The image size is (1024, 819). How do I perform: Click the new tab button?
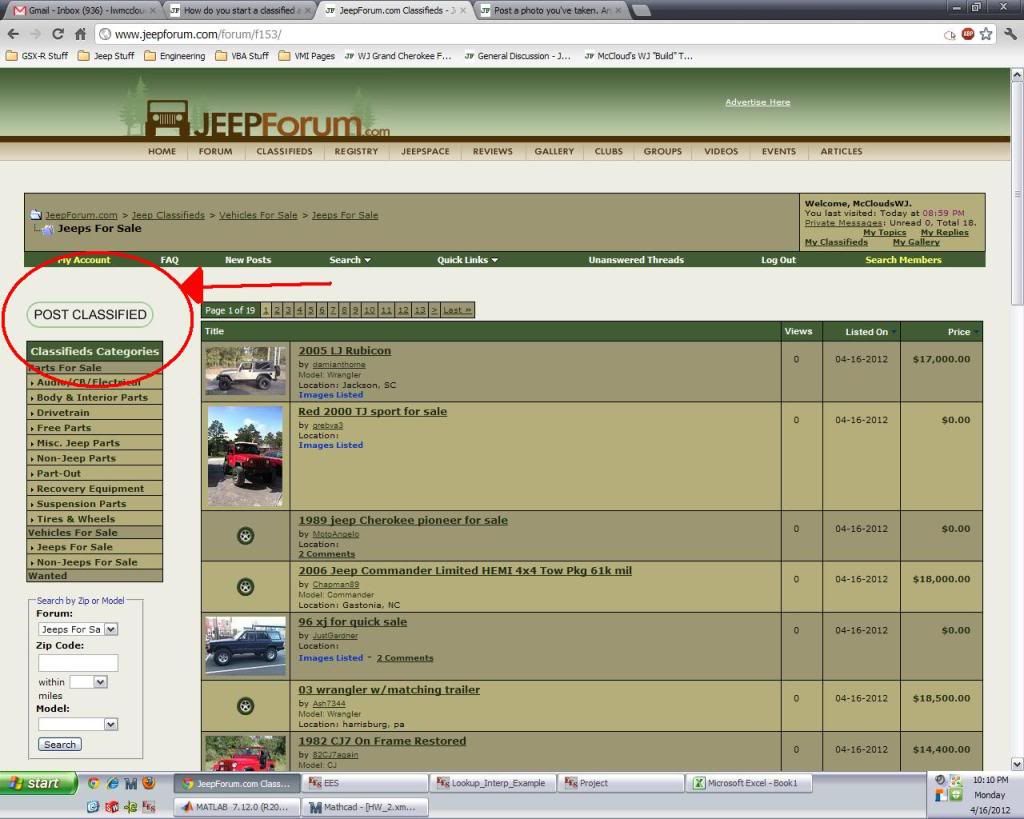(641, 10)
